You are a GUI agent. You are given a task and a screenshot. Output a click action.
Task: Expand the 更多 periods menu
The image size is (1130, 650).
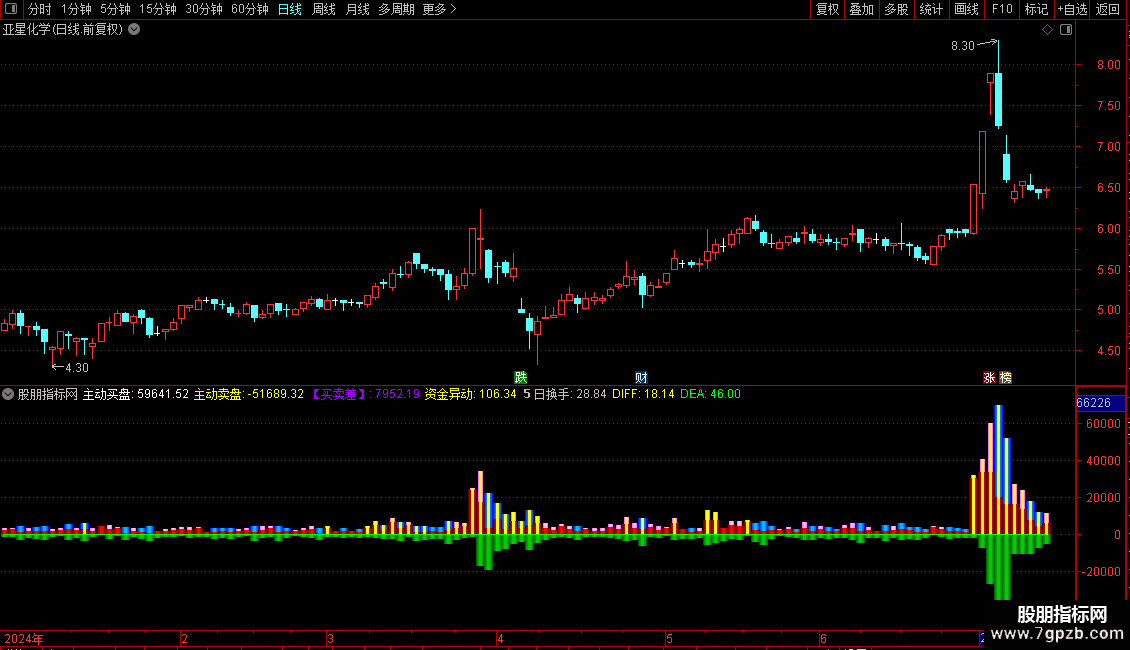click(x=440, y=9)
